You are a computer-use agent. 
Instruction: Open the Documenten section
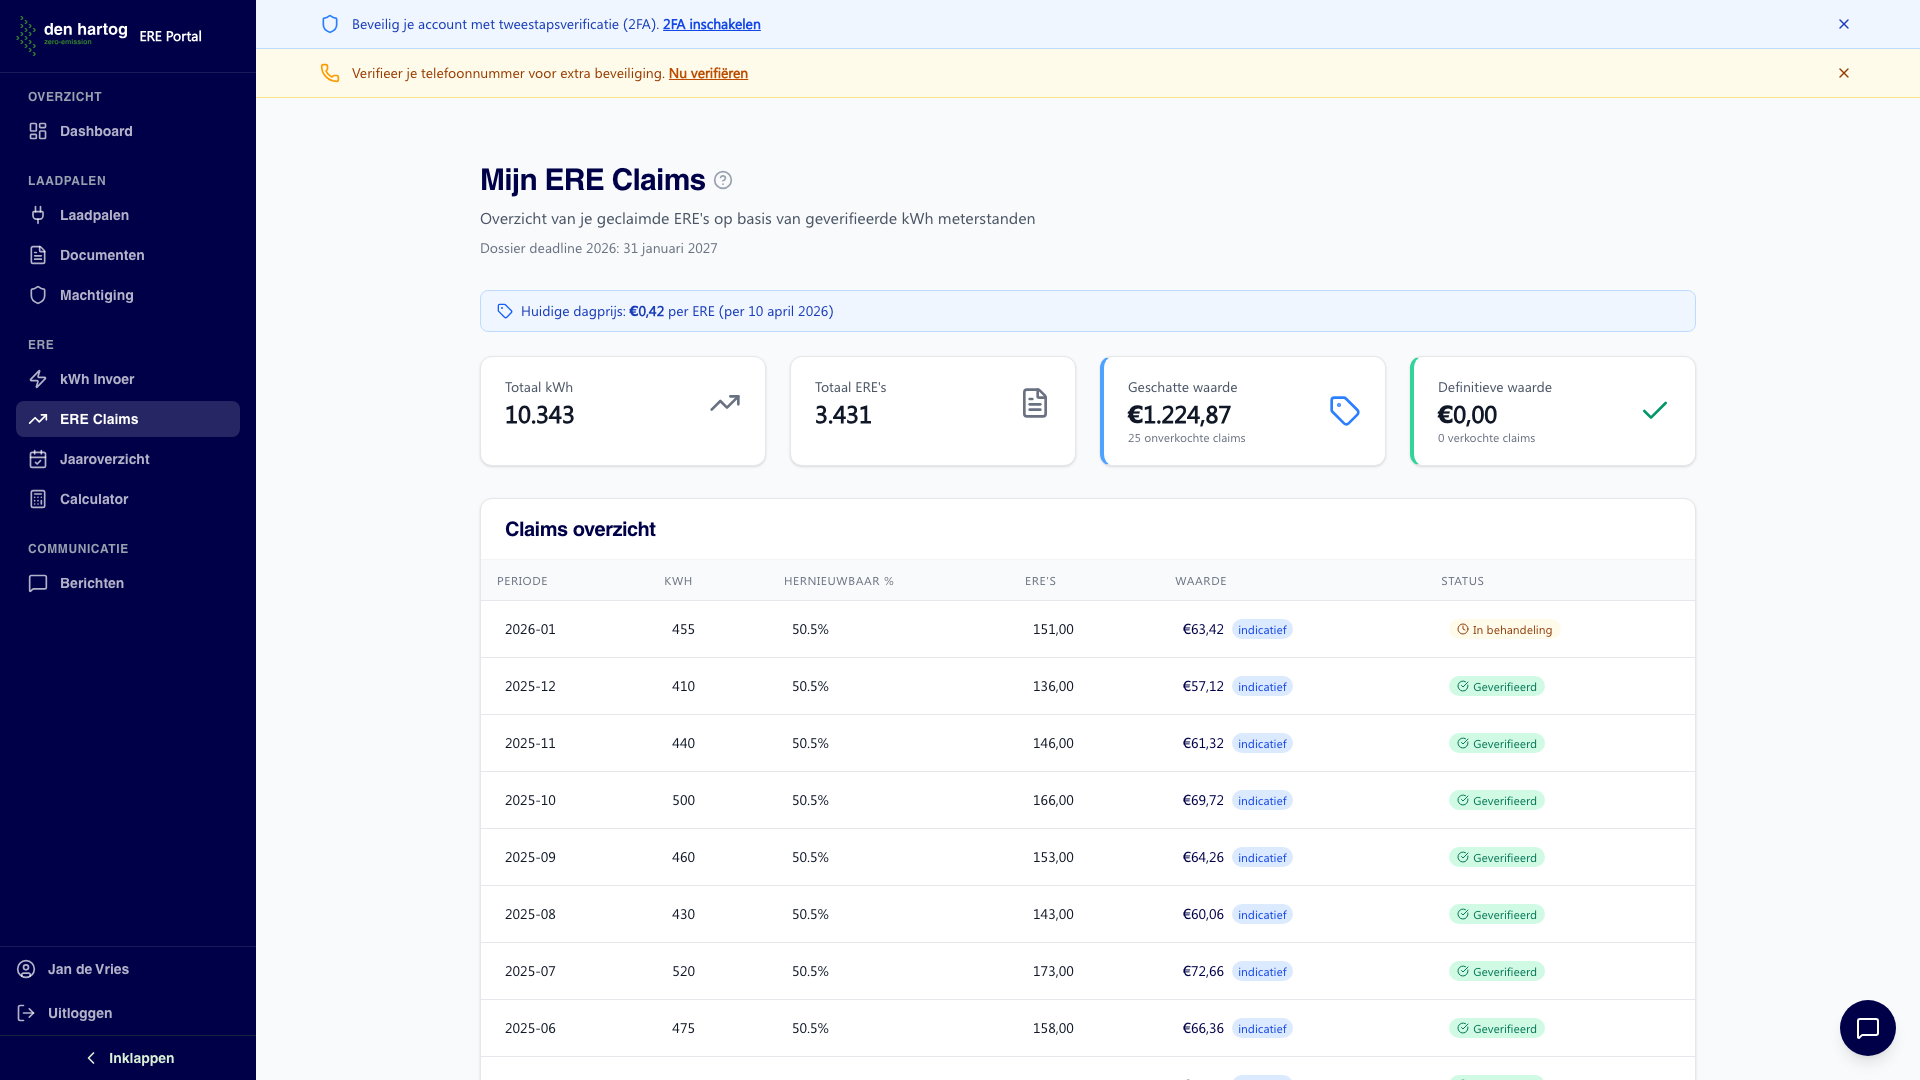tap(128, 255)
